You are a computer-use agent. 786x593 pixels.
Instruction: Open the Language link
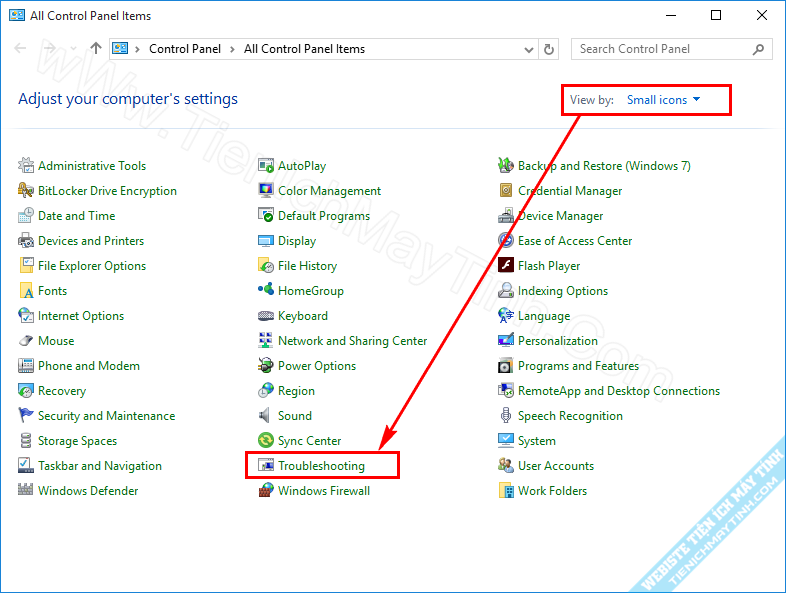[544, 316]
